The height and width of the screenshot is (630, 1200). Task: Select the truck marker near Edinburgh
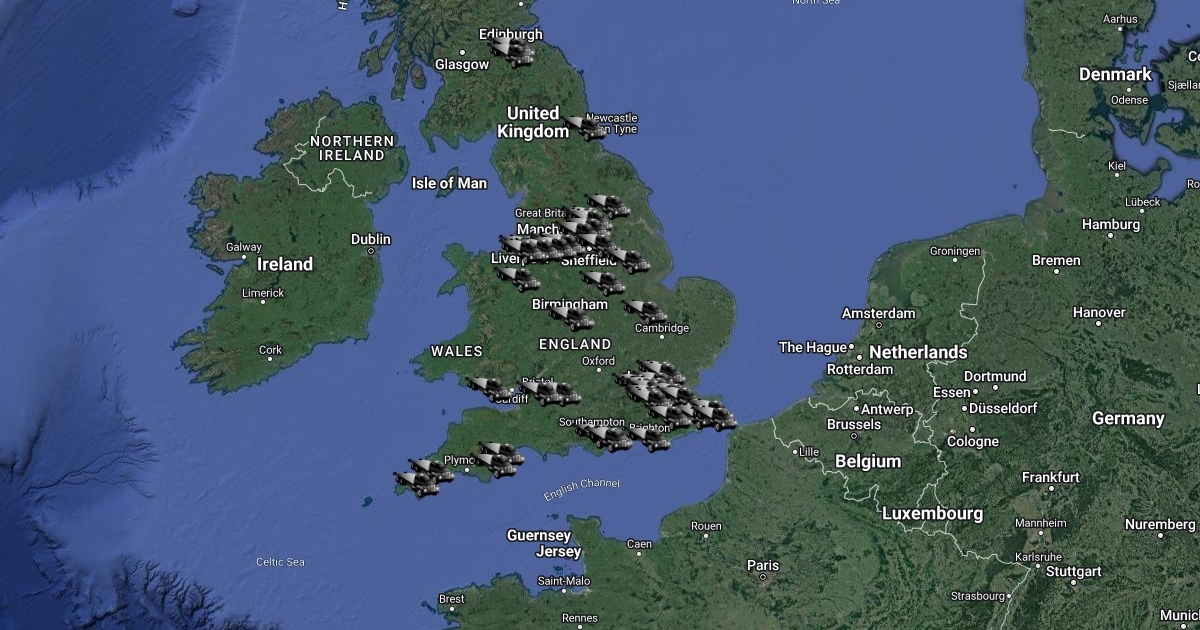coord(513,50)
